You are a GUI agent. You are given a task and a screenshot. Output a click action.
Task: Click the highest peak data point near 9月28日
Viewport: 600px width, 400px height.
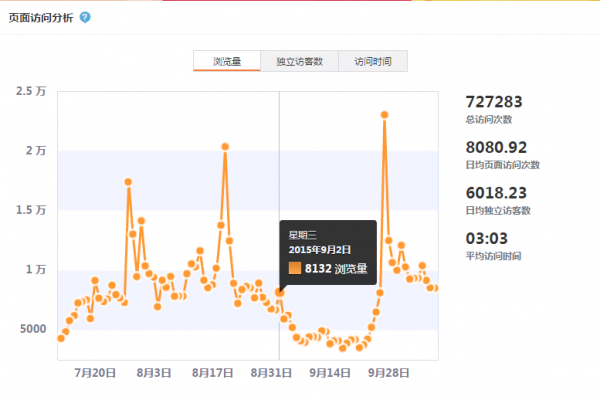[x=385, y=115]
